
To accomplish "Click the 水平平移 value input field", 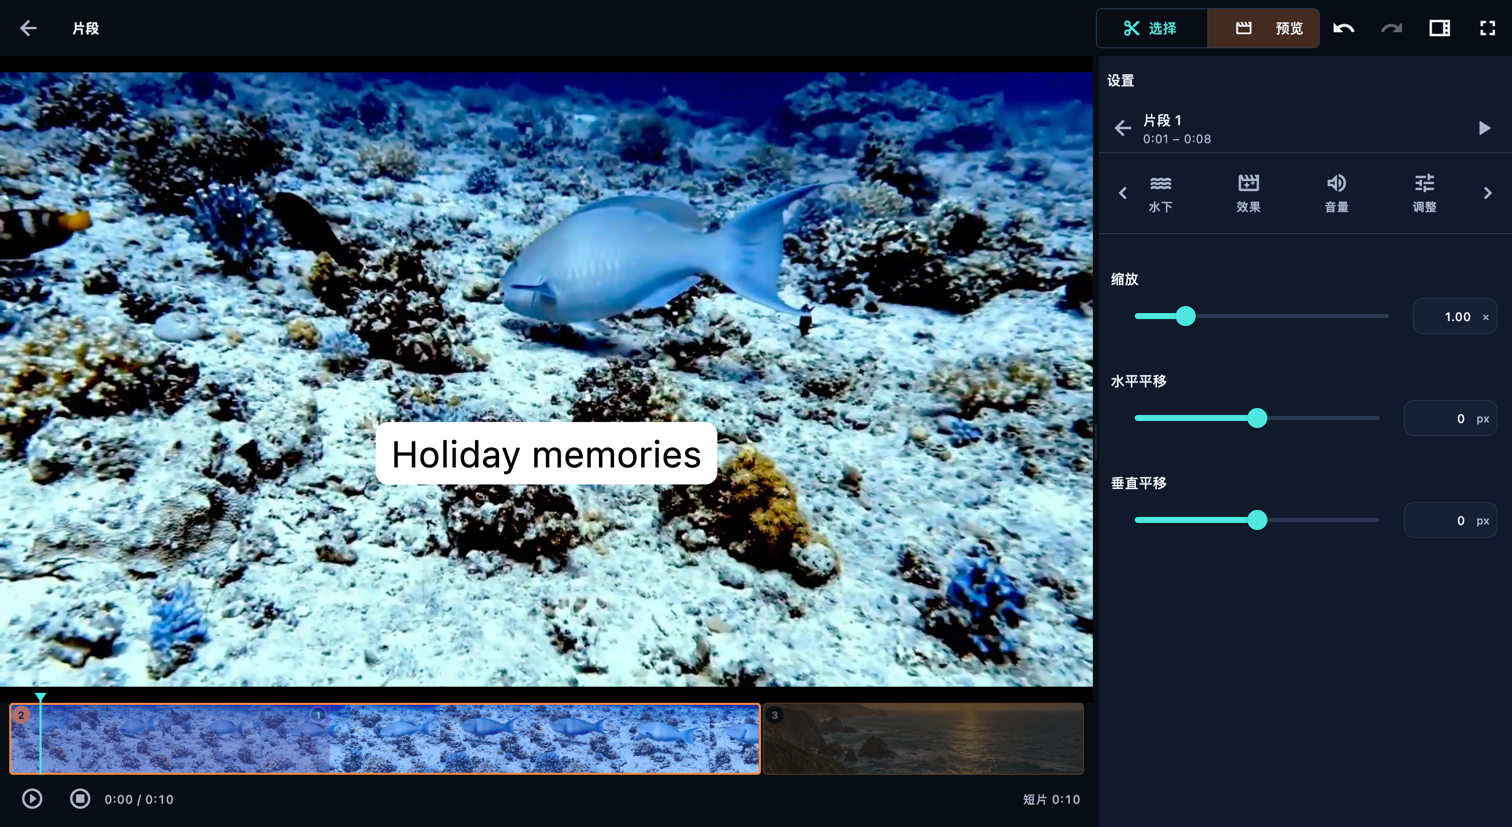I will coord(1450,418).
